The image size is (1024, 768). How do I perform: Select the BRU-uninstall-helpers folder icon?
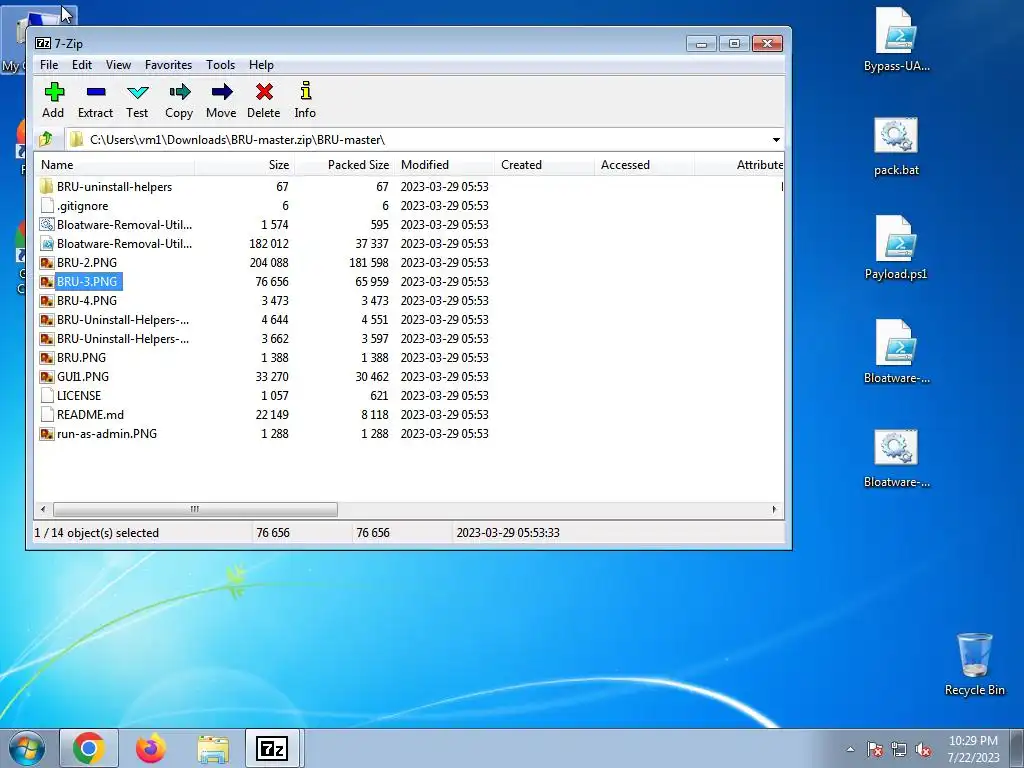[46, 187]
